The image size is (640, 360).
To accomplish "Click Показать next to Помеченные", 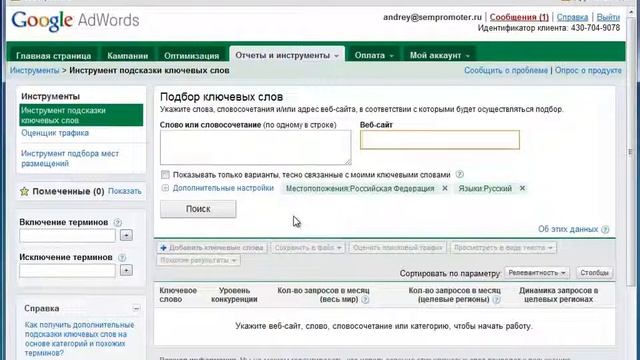I will [x=124, y=191].
